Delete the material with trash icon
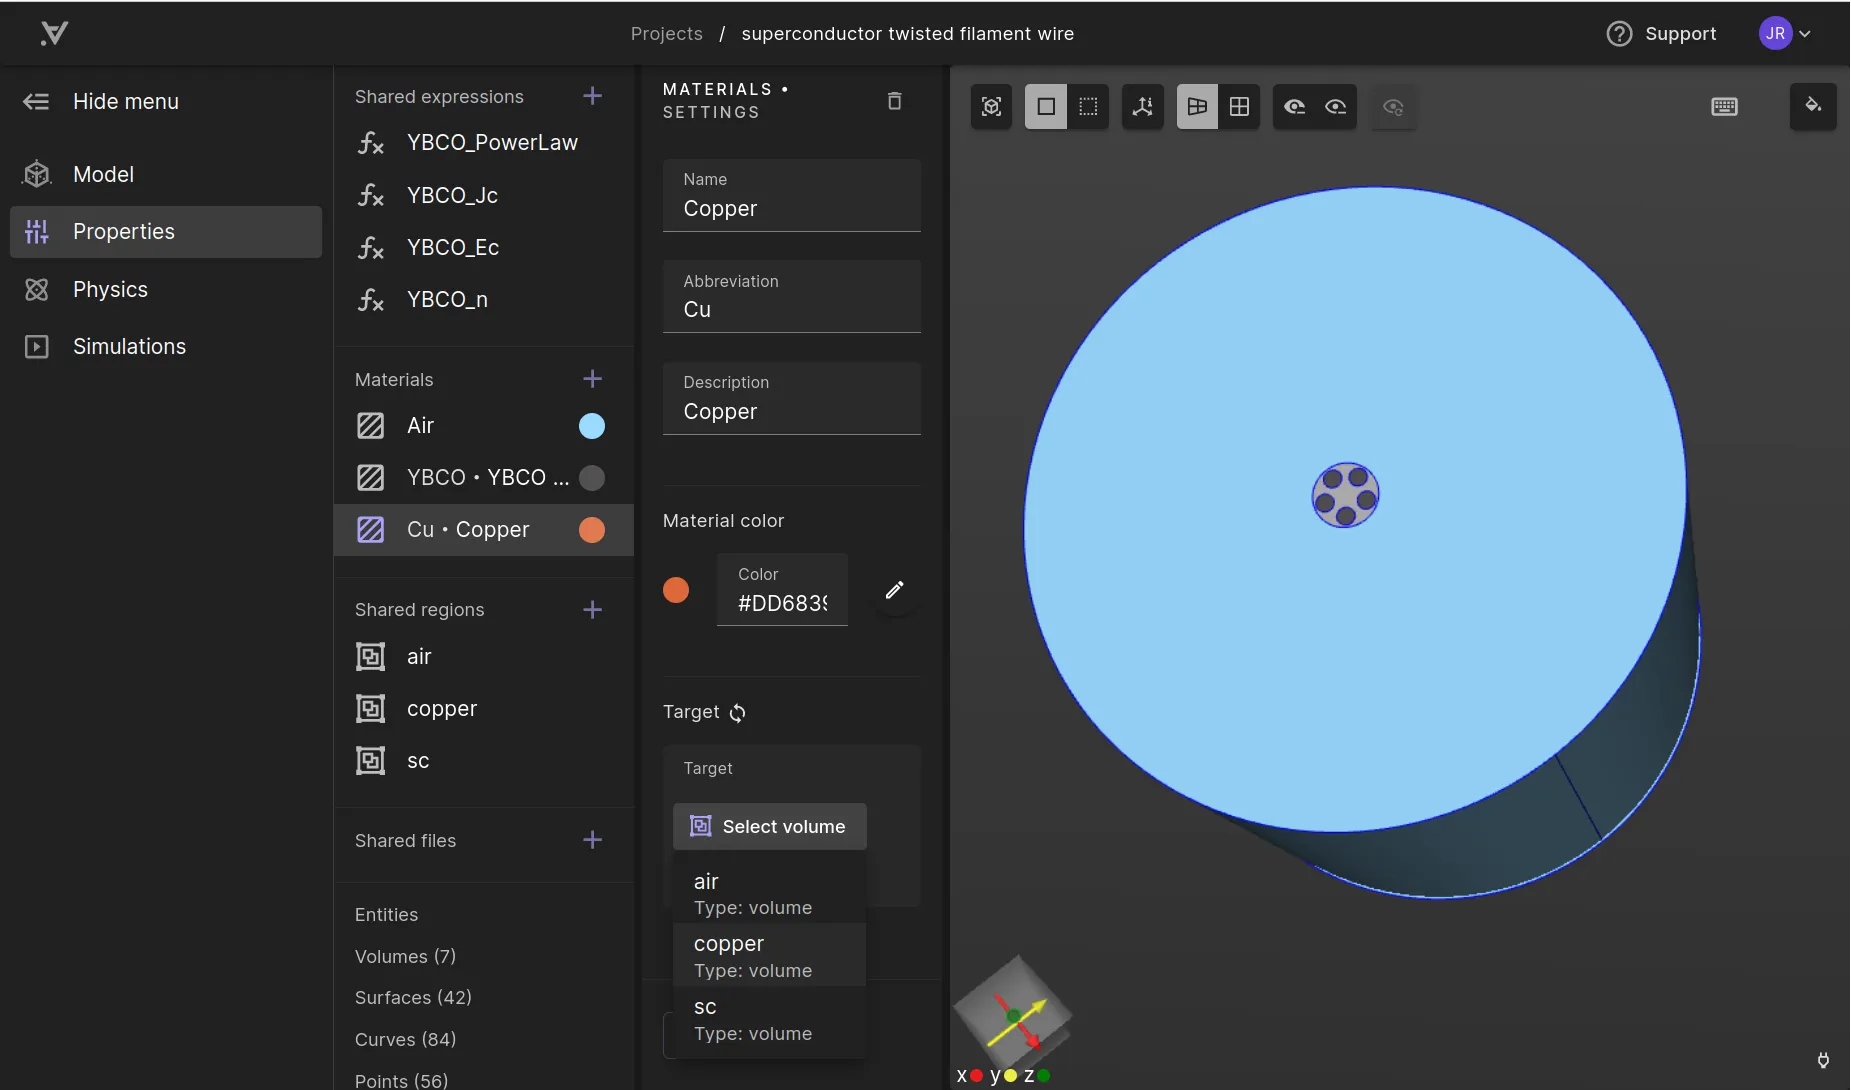The image size is (1851, 1090). coord(895,101)
